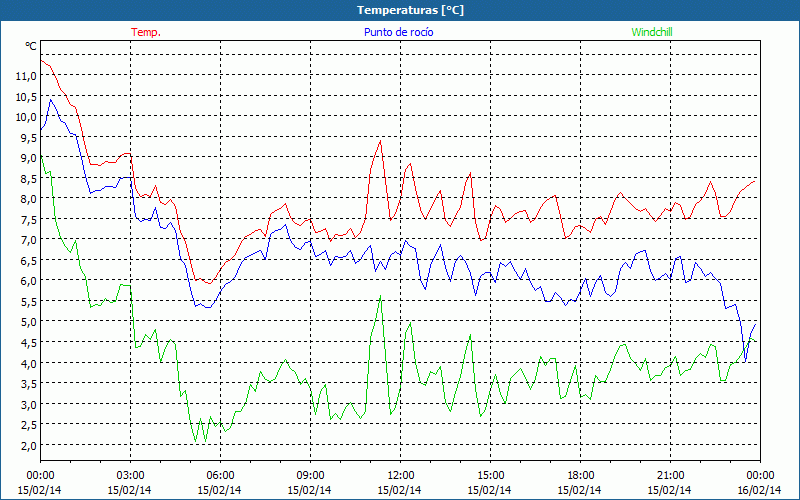The height and width of the screenshot is (500, 800).
Task: Click the Windchill legend label
Action: (x=652, y=32)
